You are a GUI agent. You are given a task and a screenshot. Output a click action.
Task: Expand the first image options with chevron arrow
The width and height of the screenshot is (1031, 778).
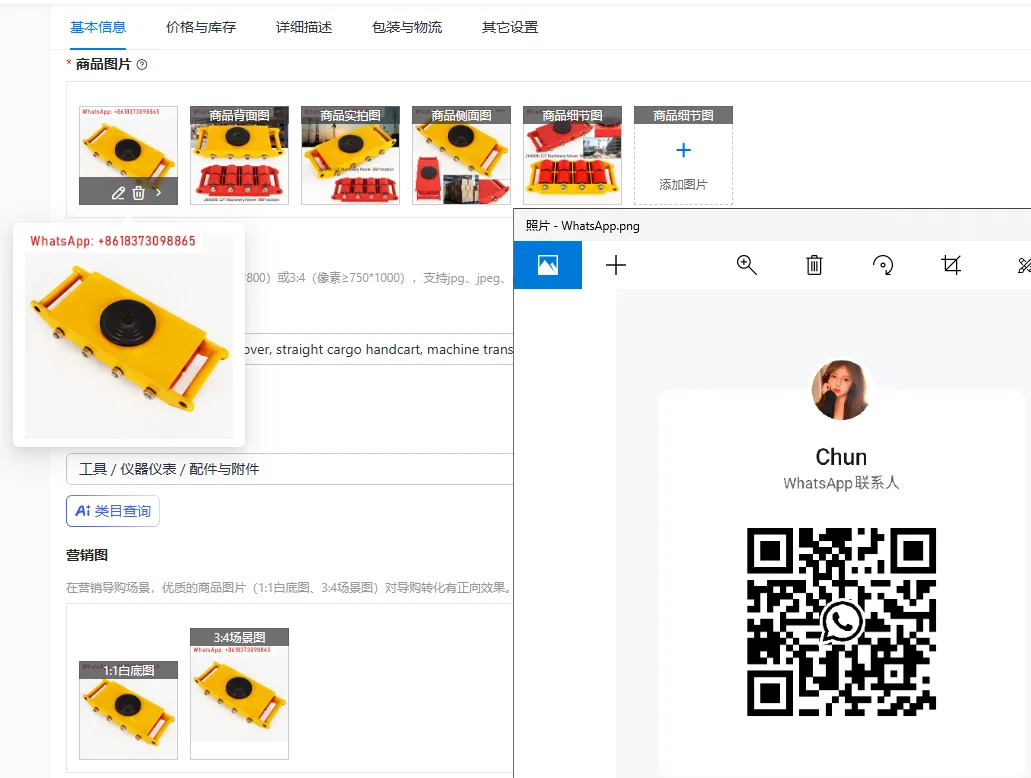pyautogui.click(x=158, y=192)
